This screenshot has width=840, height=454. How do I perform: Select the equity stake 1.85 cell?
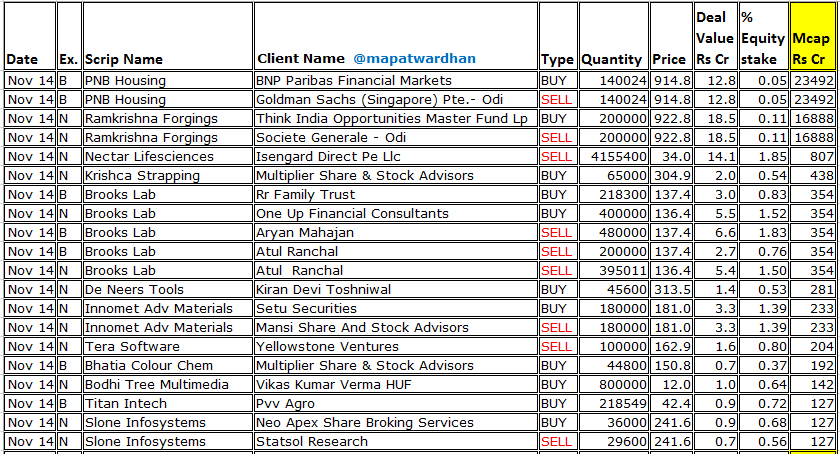click(763, 157)
